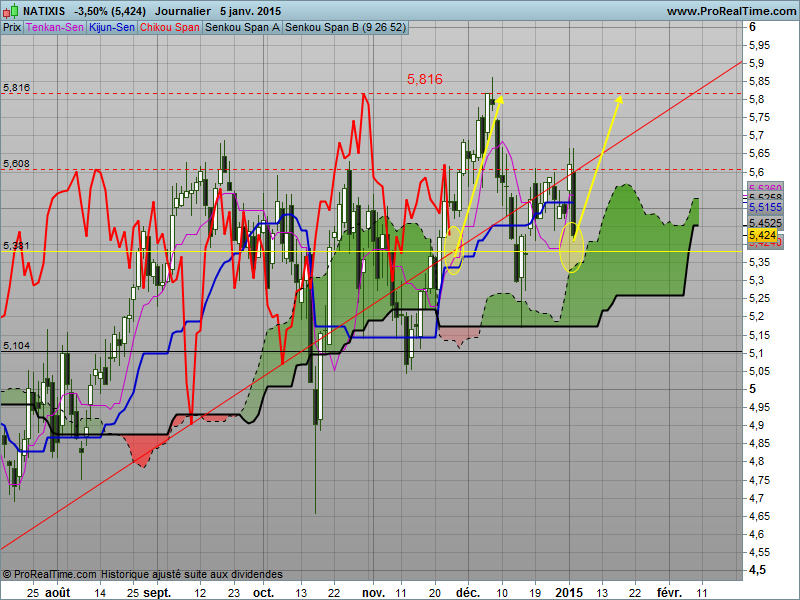Click the 5,7 price axis label

pyautogui.click(x=756, y=136)
